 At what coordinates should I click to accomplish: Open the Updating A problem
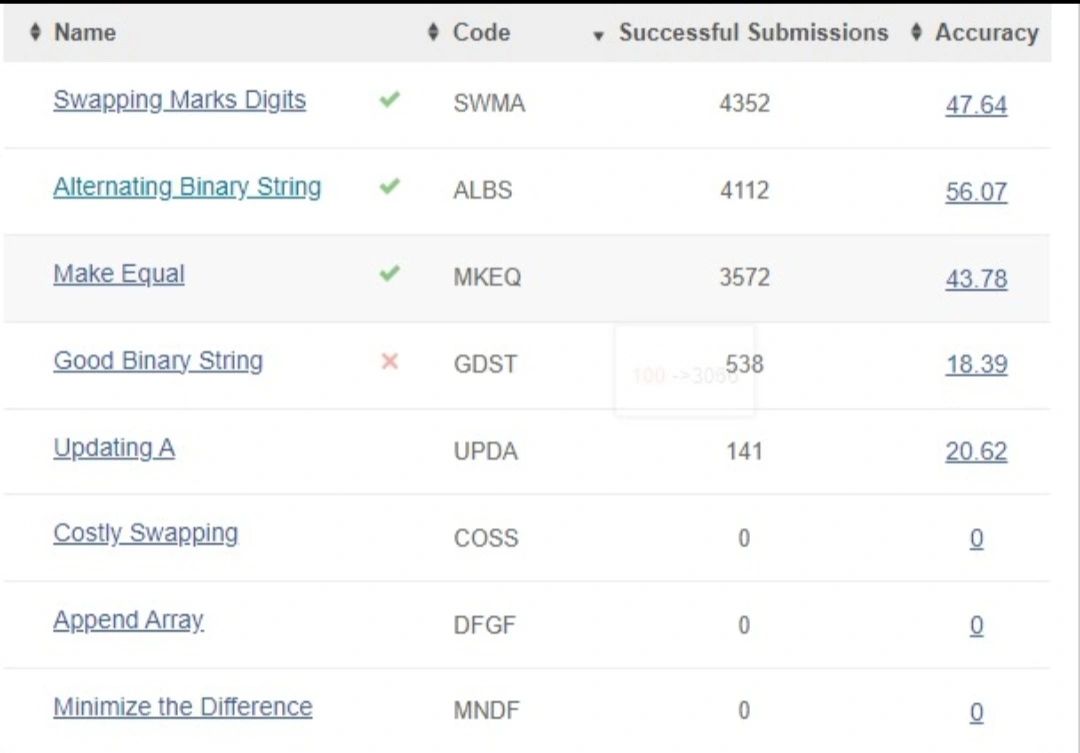pos(114,448)
